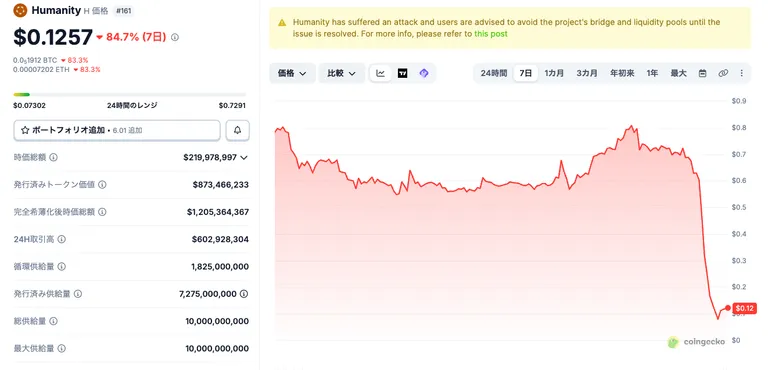Expand the 価格 dropdown
768x370 pixels.
coord(292,74)
